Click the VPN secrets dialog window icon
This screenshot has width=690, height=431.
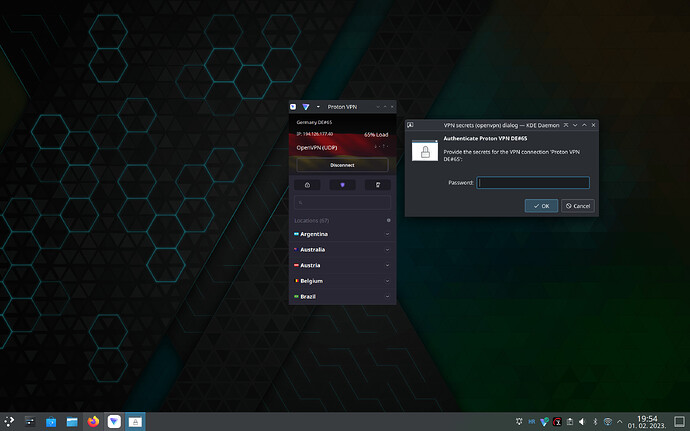tap(410, 125)
